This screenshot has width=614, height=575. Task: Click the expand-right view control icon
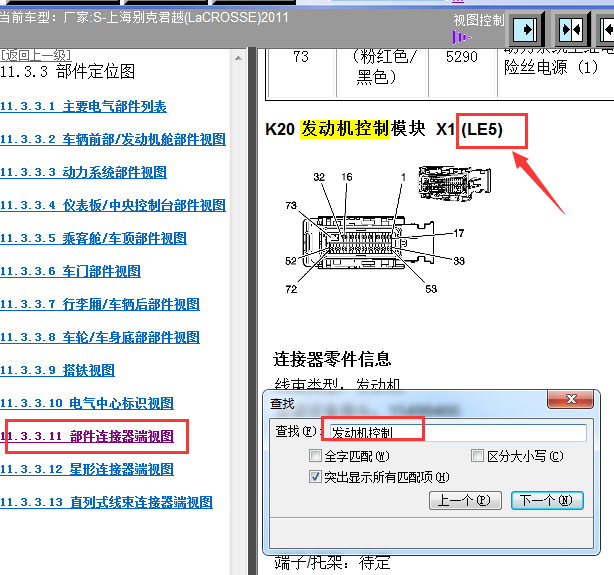[527, 30]
